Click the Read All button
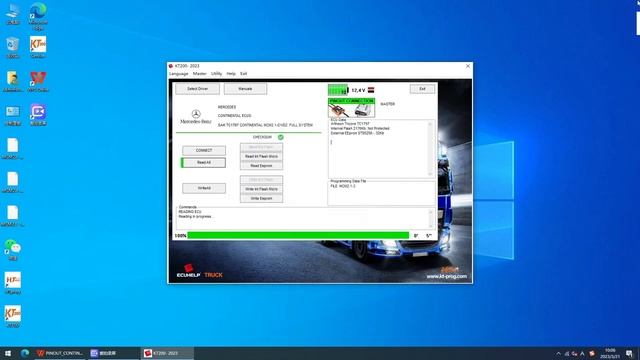 204,163
